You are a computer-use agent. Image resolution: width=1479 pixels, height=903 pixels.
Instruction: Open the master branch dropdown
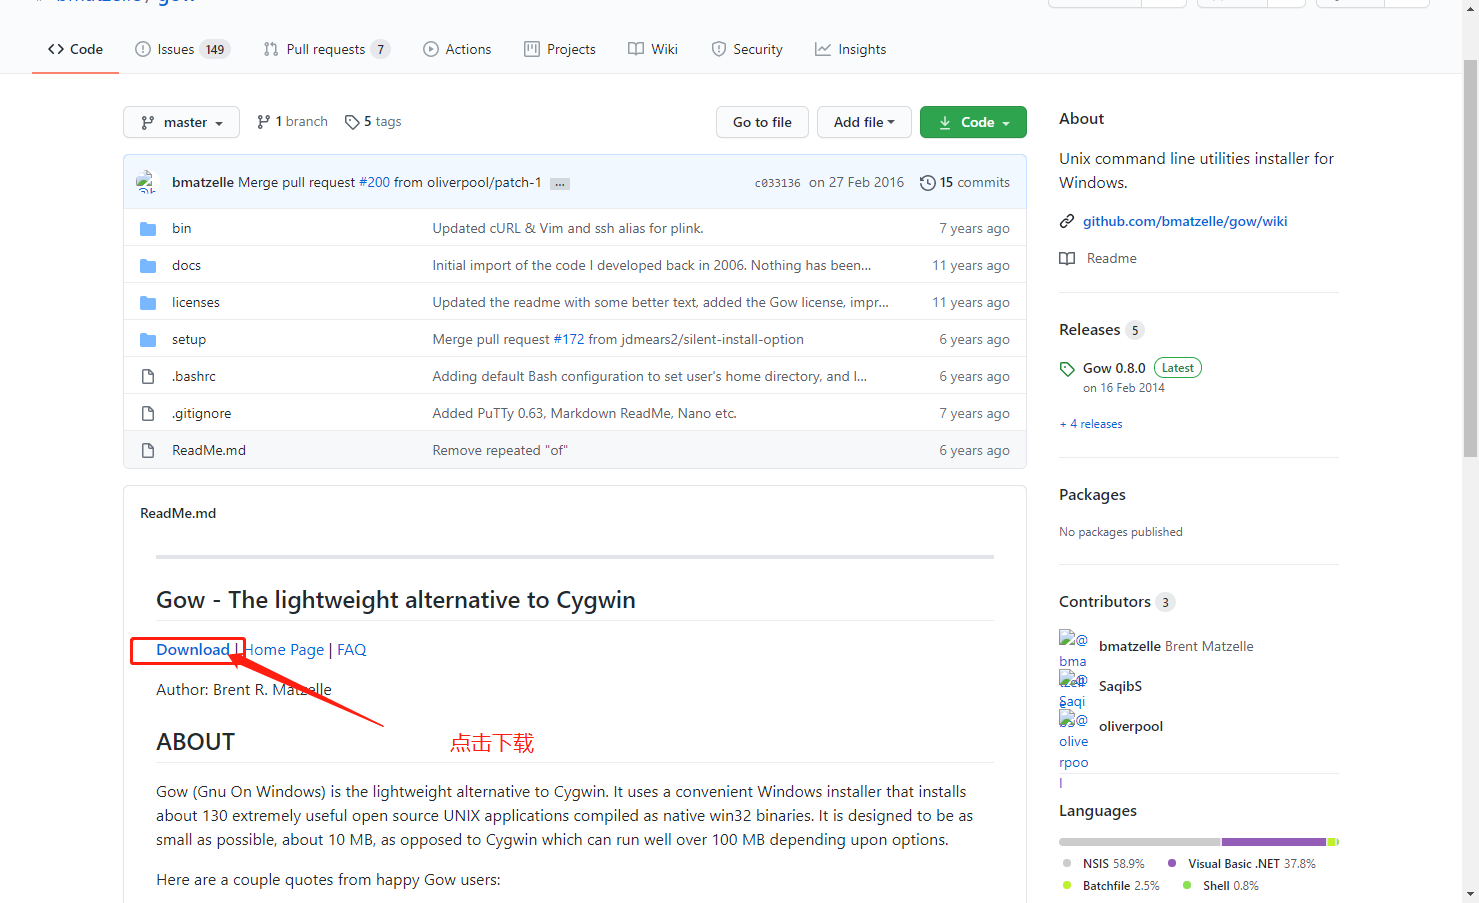[182, 122]
